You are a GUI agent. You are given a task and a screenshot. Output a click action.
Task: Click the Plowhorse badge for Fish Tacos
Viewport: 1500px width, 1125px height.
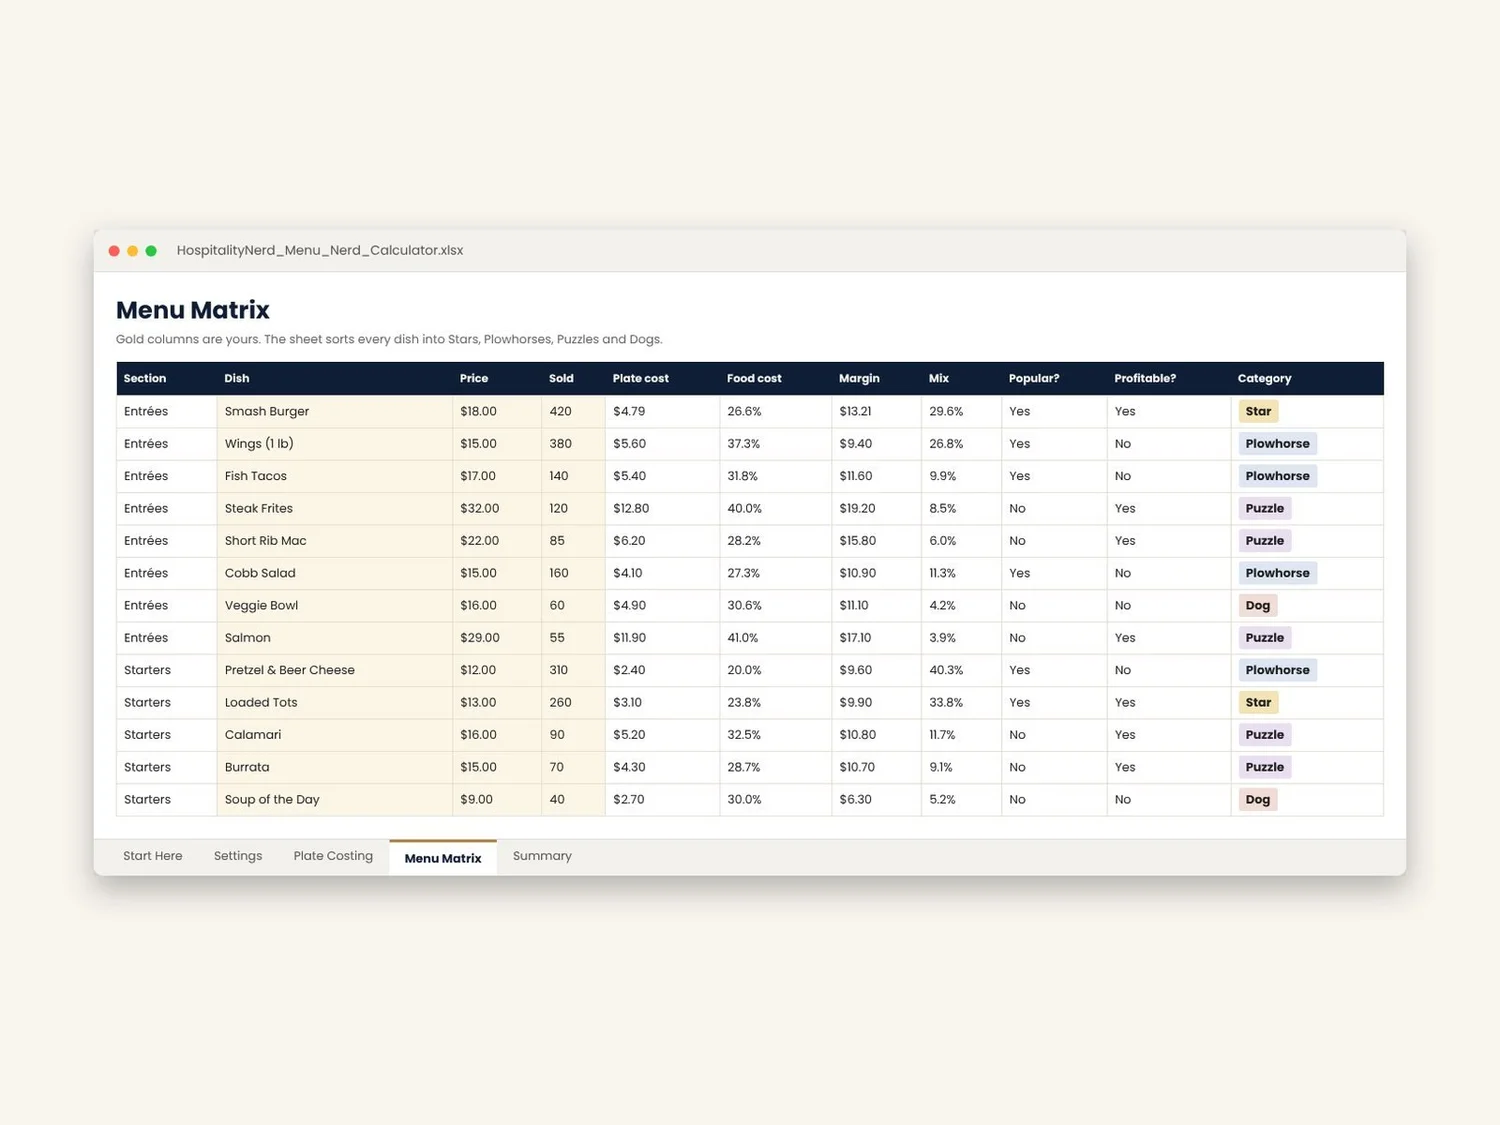pyautogui.click(x=1277, y=476)
